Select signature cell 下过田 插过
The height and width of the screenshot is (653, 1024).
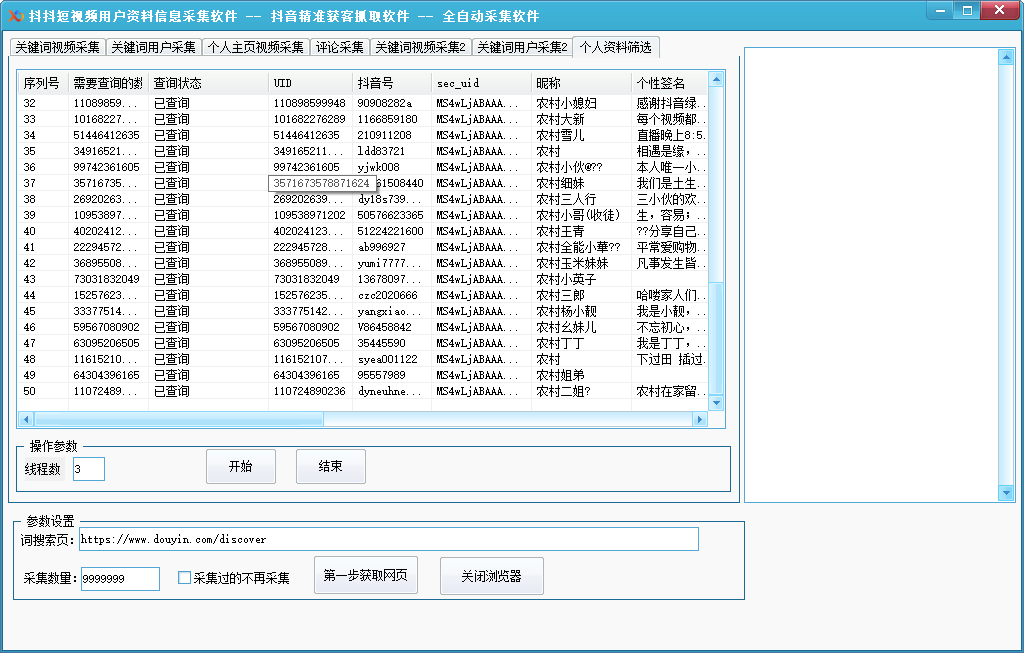pos(671,359)
